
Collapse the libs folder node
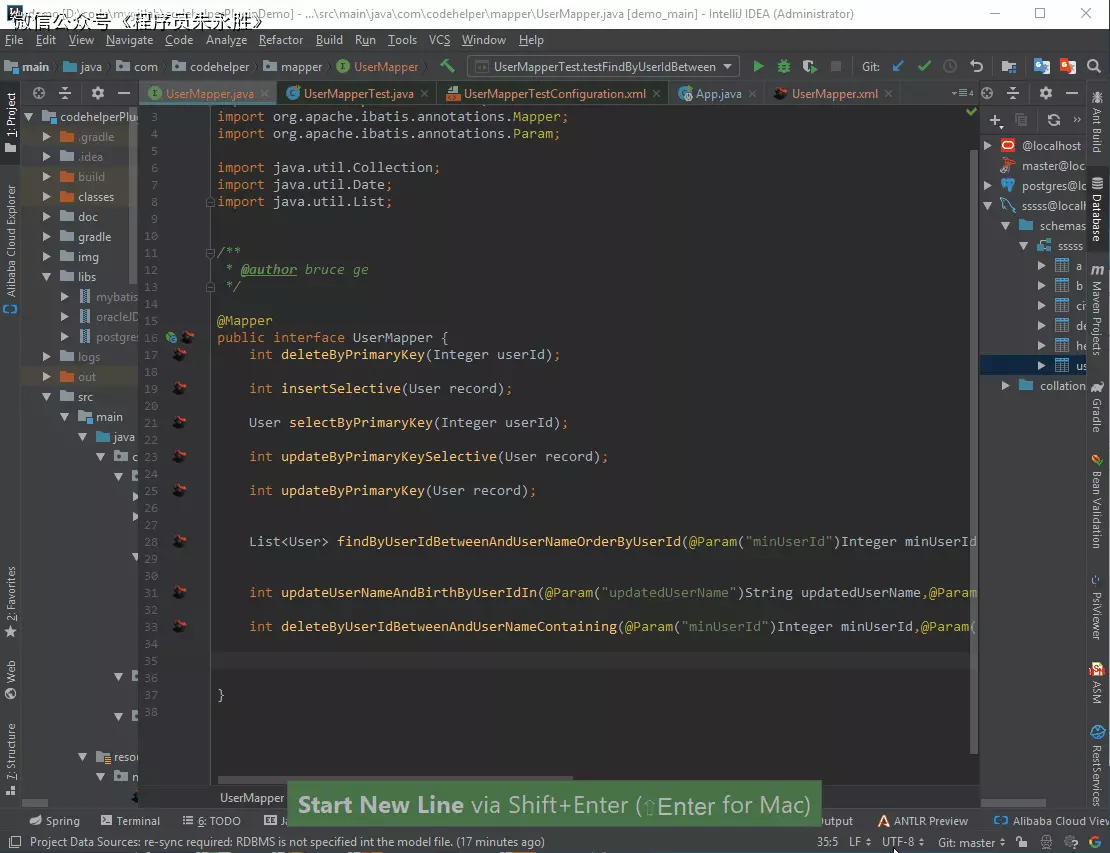point(47,277)
